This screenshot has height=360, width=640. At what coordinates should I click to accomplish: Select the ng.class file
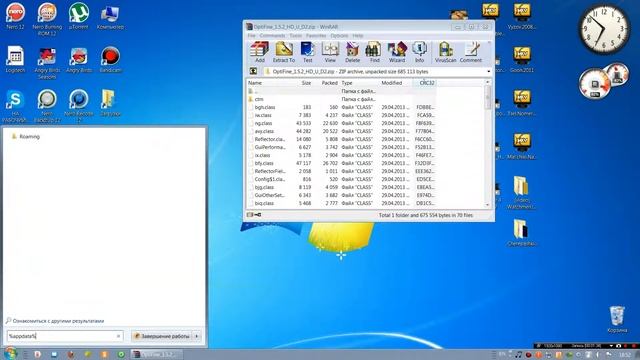(342, 123)
